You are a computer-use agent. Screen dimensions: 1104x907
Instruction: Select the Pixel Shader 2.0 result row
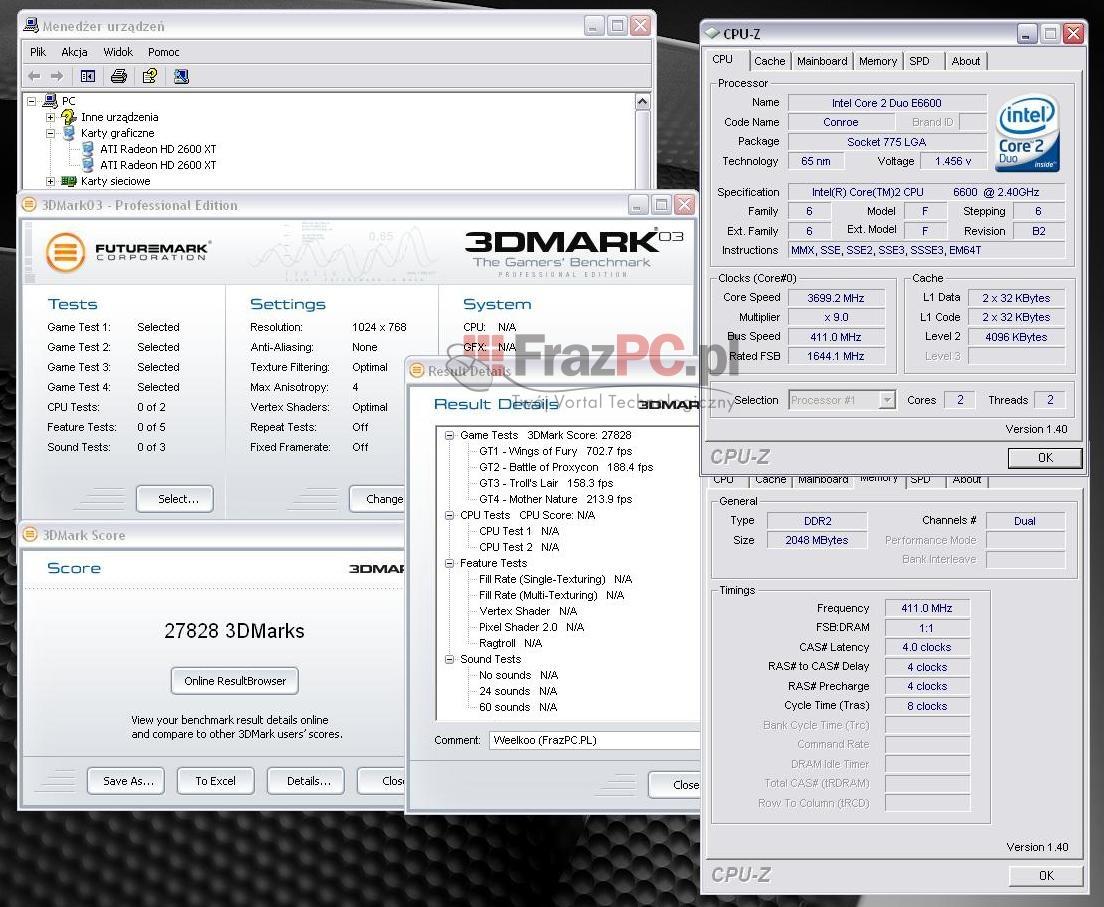(x=532, y=627)
